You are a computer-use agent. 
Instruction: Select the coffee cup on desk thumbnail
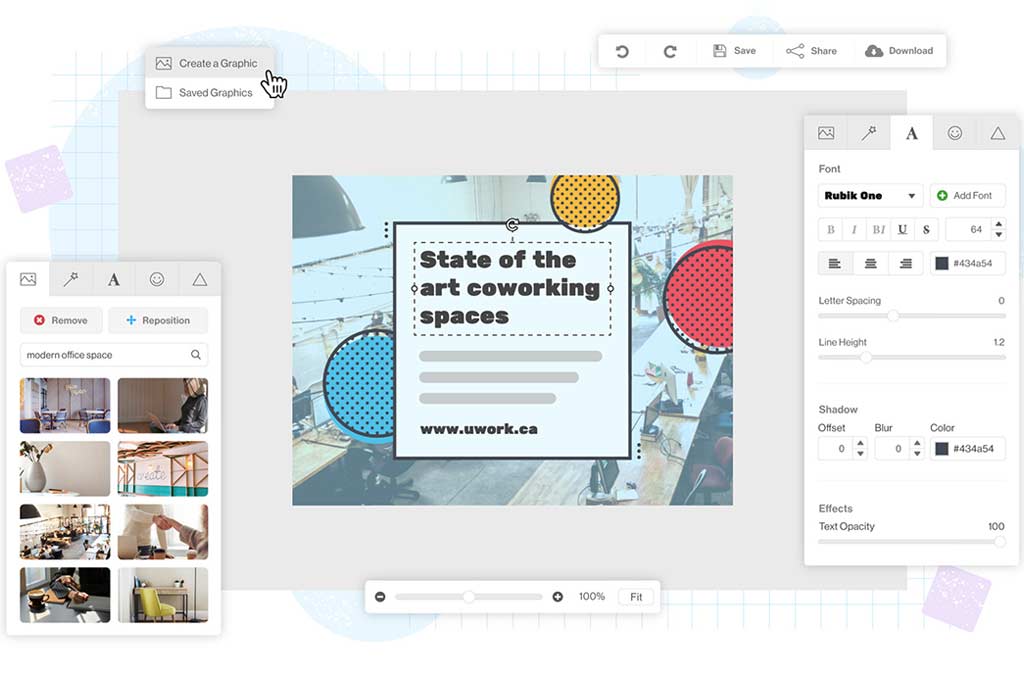click(x=65, y=594)
